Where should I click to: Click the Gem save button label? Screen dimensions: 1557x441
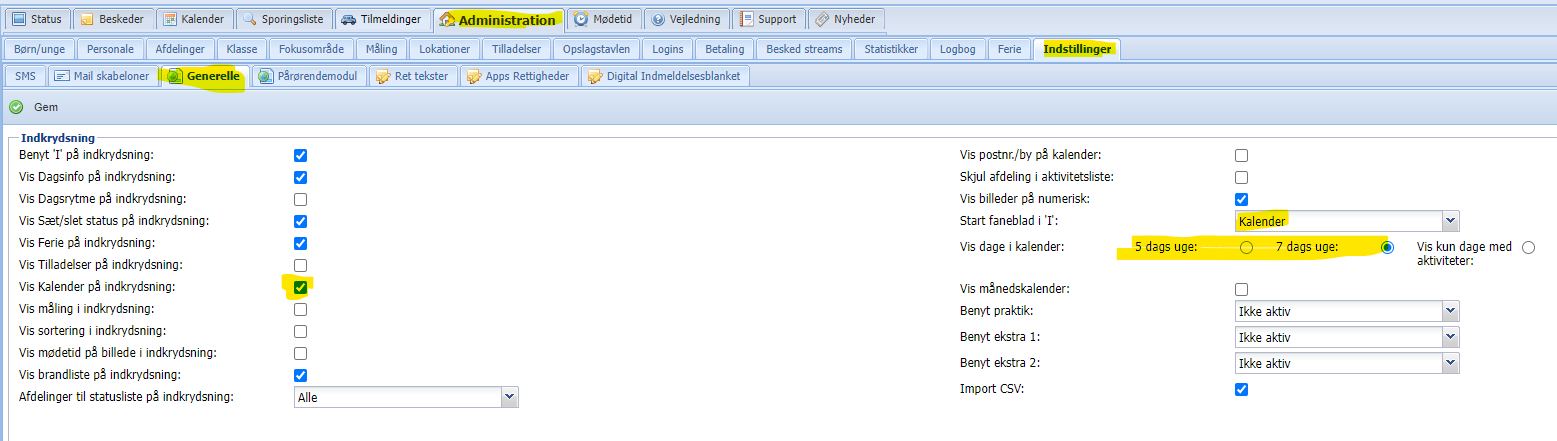(x=45, y=107)
